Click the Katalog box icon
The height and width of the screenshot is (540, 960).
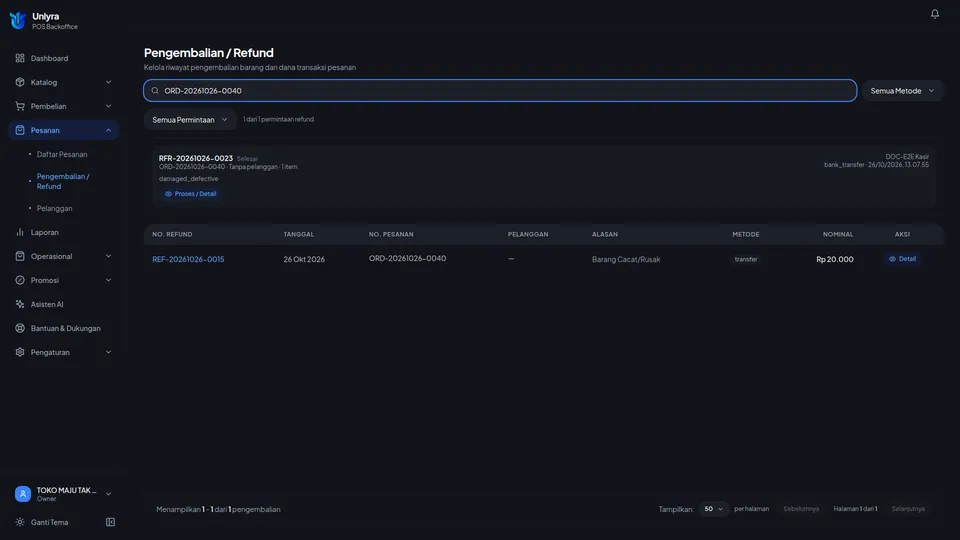pos(20,82)
